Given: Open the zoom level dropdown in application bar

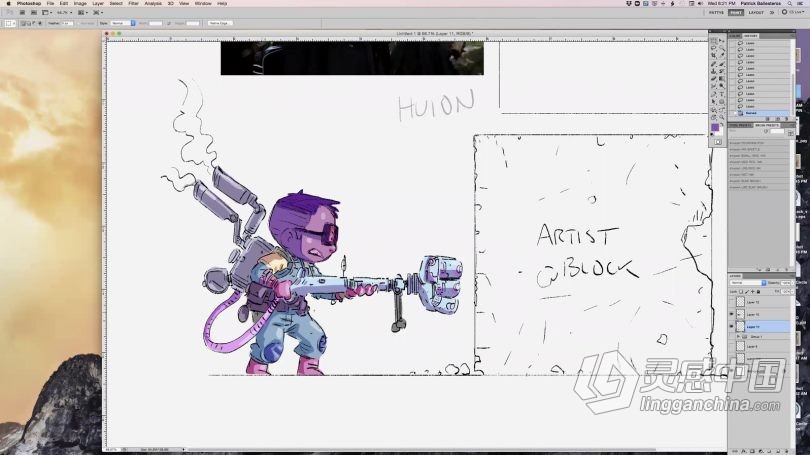Looking at the screenshot, I should point(65,12).
